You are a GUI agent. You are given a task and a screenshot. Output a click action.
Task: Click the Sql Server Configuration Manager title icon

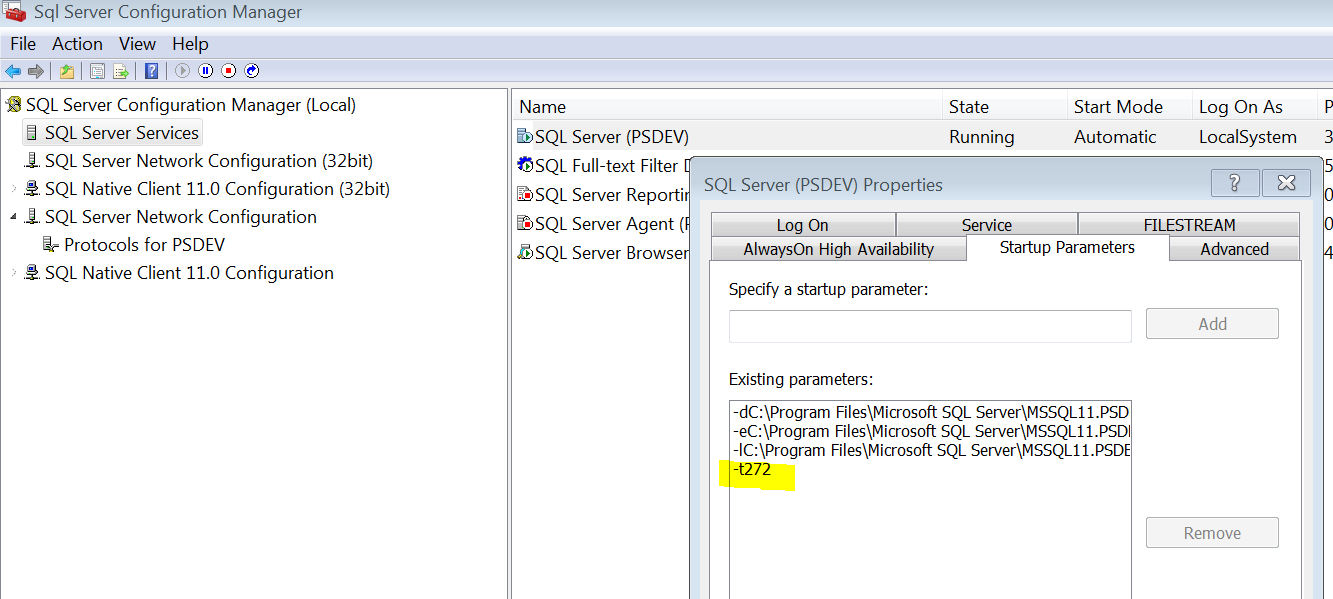[14, 12]
